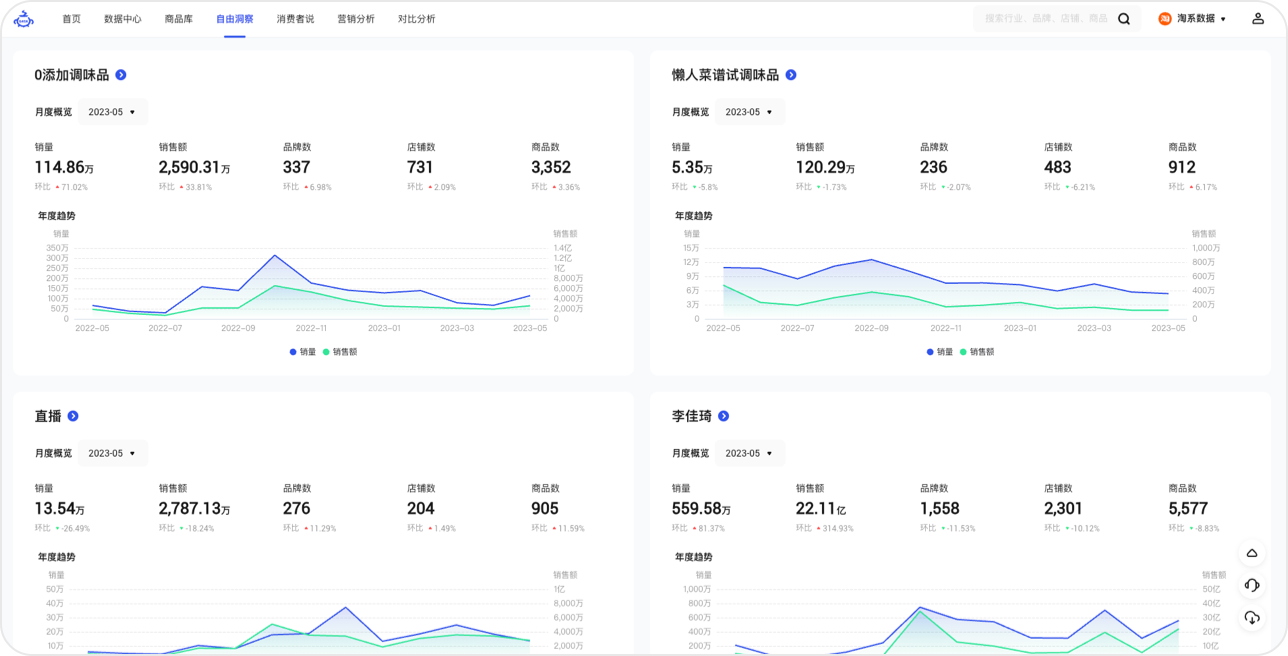Open the month dropdown in 0添加调味品 card
The image size is (1288, 656).
click(x=113, y=112)
